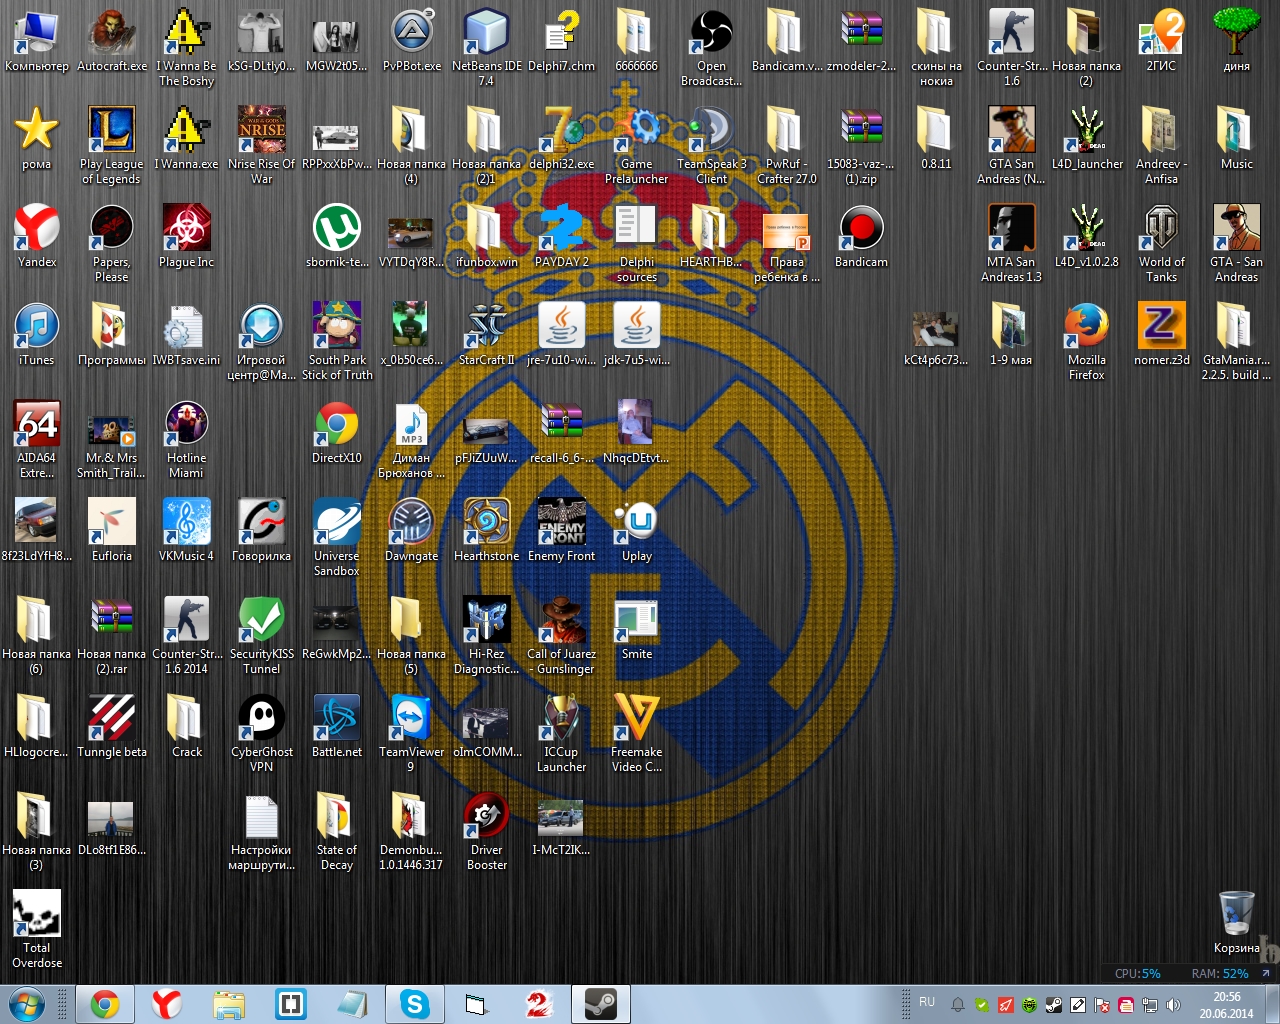This screenshot has width=1280, height=1024.
Task: Open Freemake Video Converter shortcut
Action: [x=636, y=734]
